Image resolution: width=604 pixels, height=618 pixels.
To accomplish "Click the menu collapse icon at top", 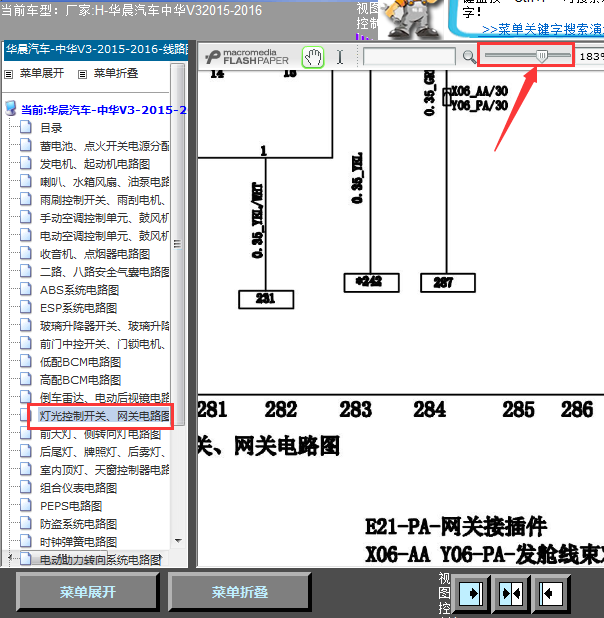I will (x=82, y=74).
